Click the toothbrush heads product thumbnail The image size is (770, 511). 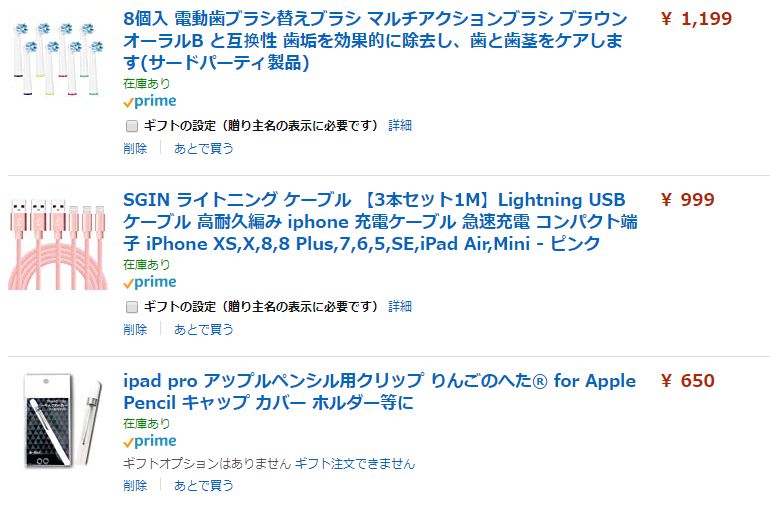click(x=58, y=58)
